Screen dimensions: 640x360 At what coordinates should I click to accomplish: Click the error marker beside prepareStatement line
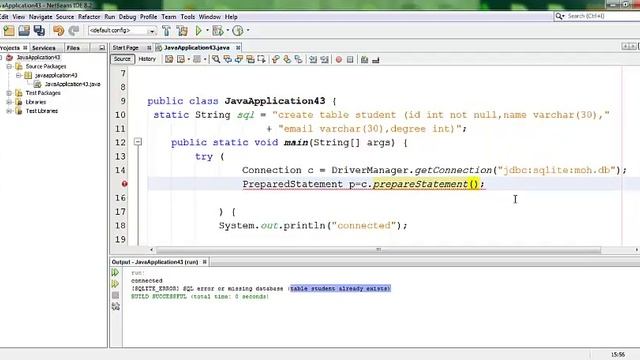click(124, 184)
